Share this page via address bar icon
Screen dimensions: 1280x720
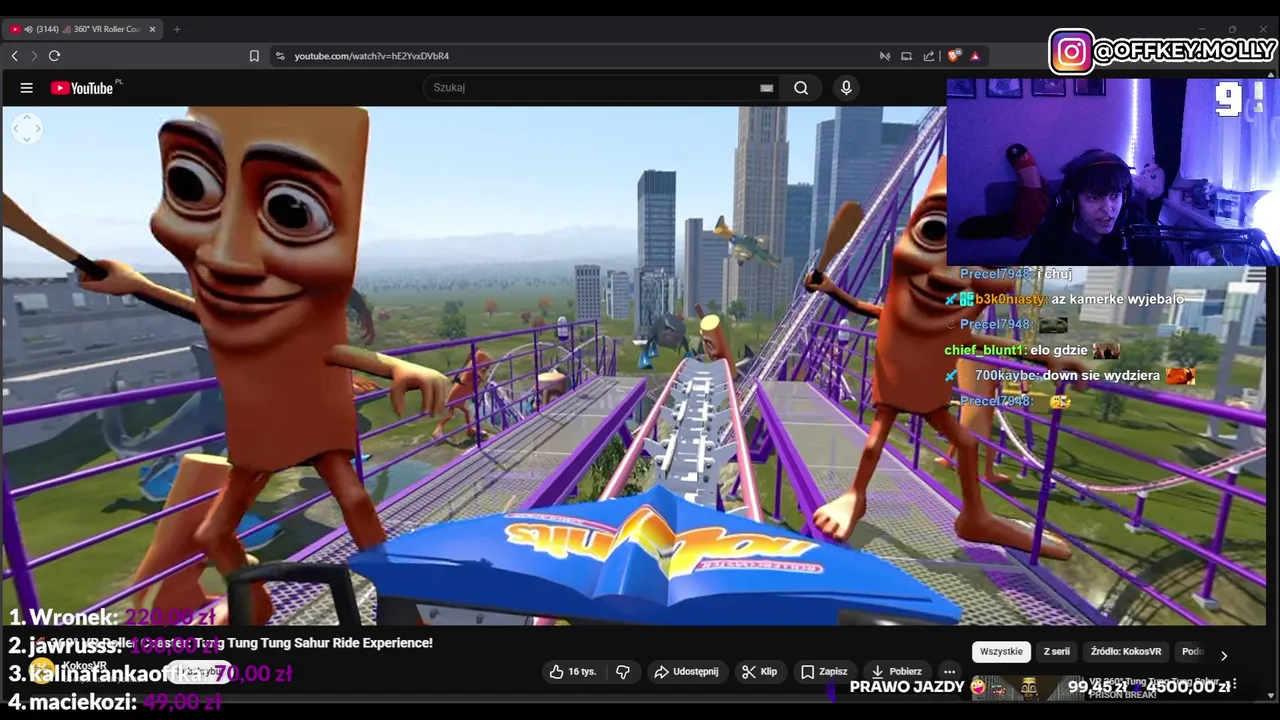[929, 56]
